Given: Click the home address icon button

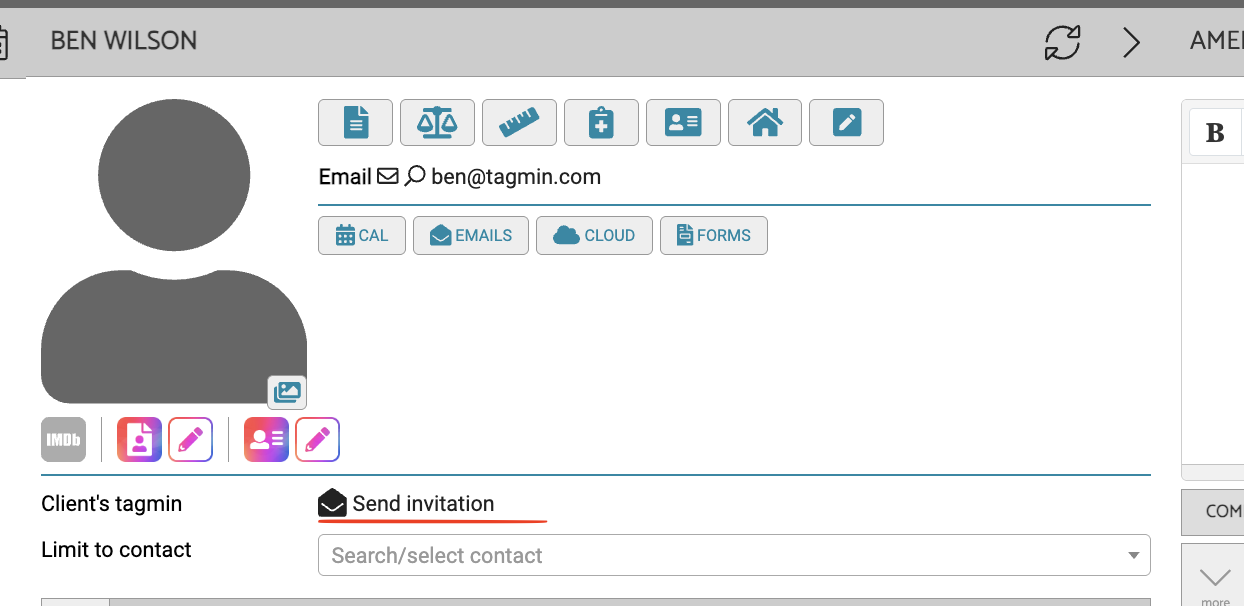Looking at the screenshot, I should tap(765, 123).
